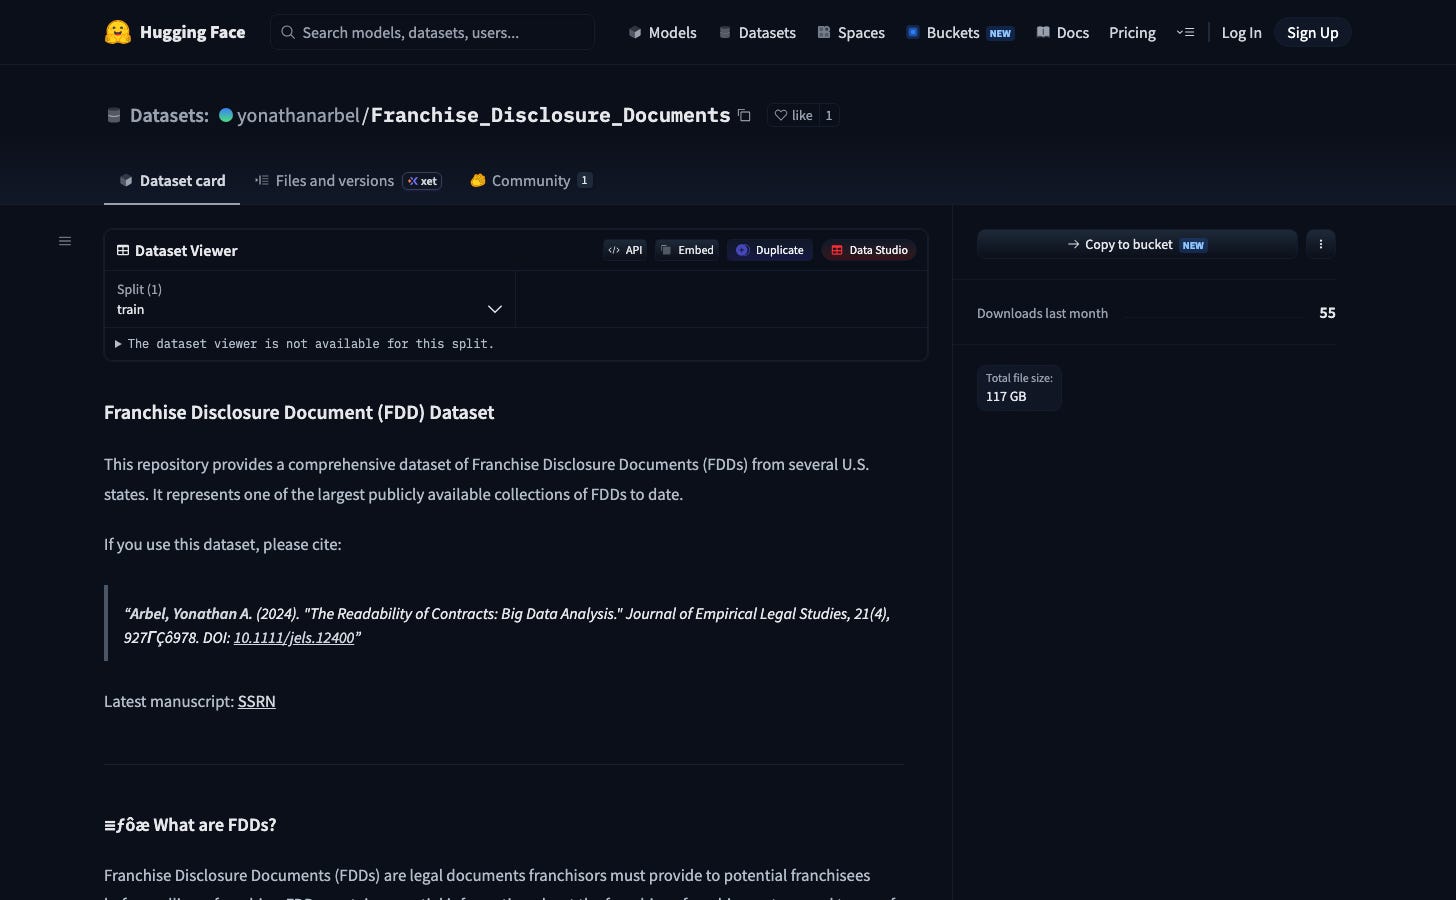Click the Sign Up button
The image size is (1456, 900).
[x=1312, y=32]
